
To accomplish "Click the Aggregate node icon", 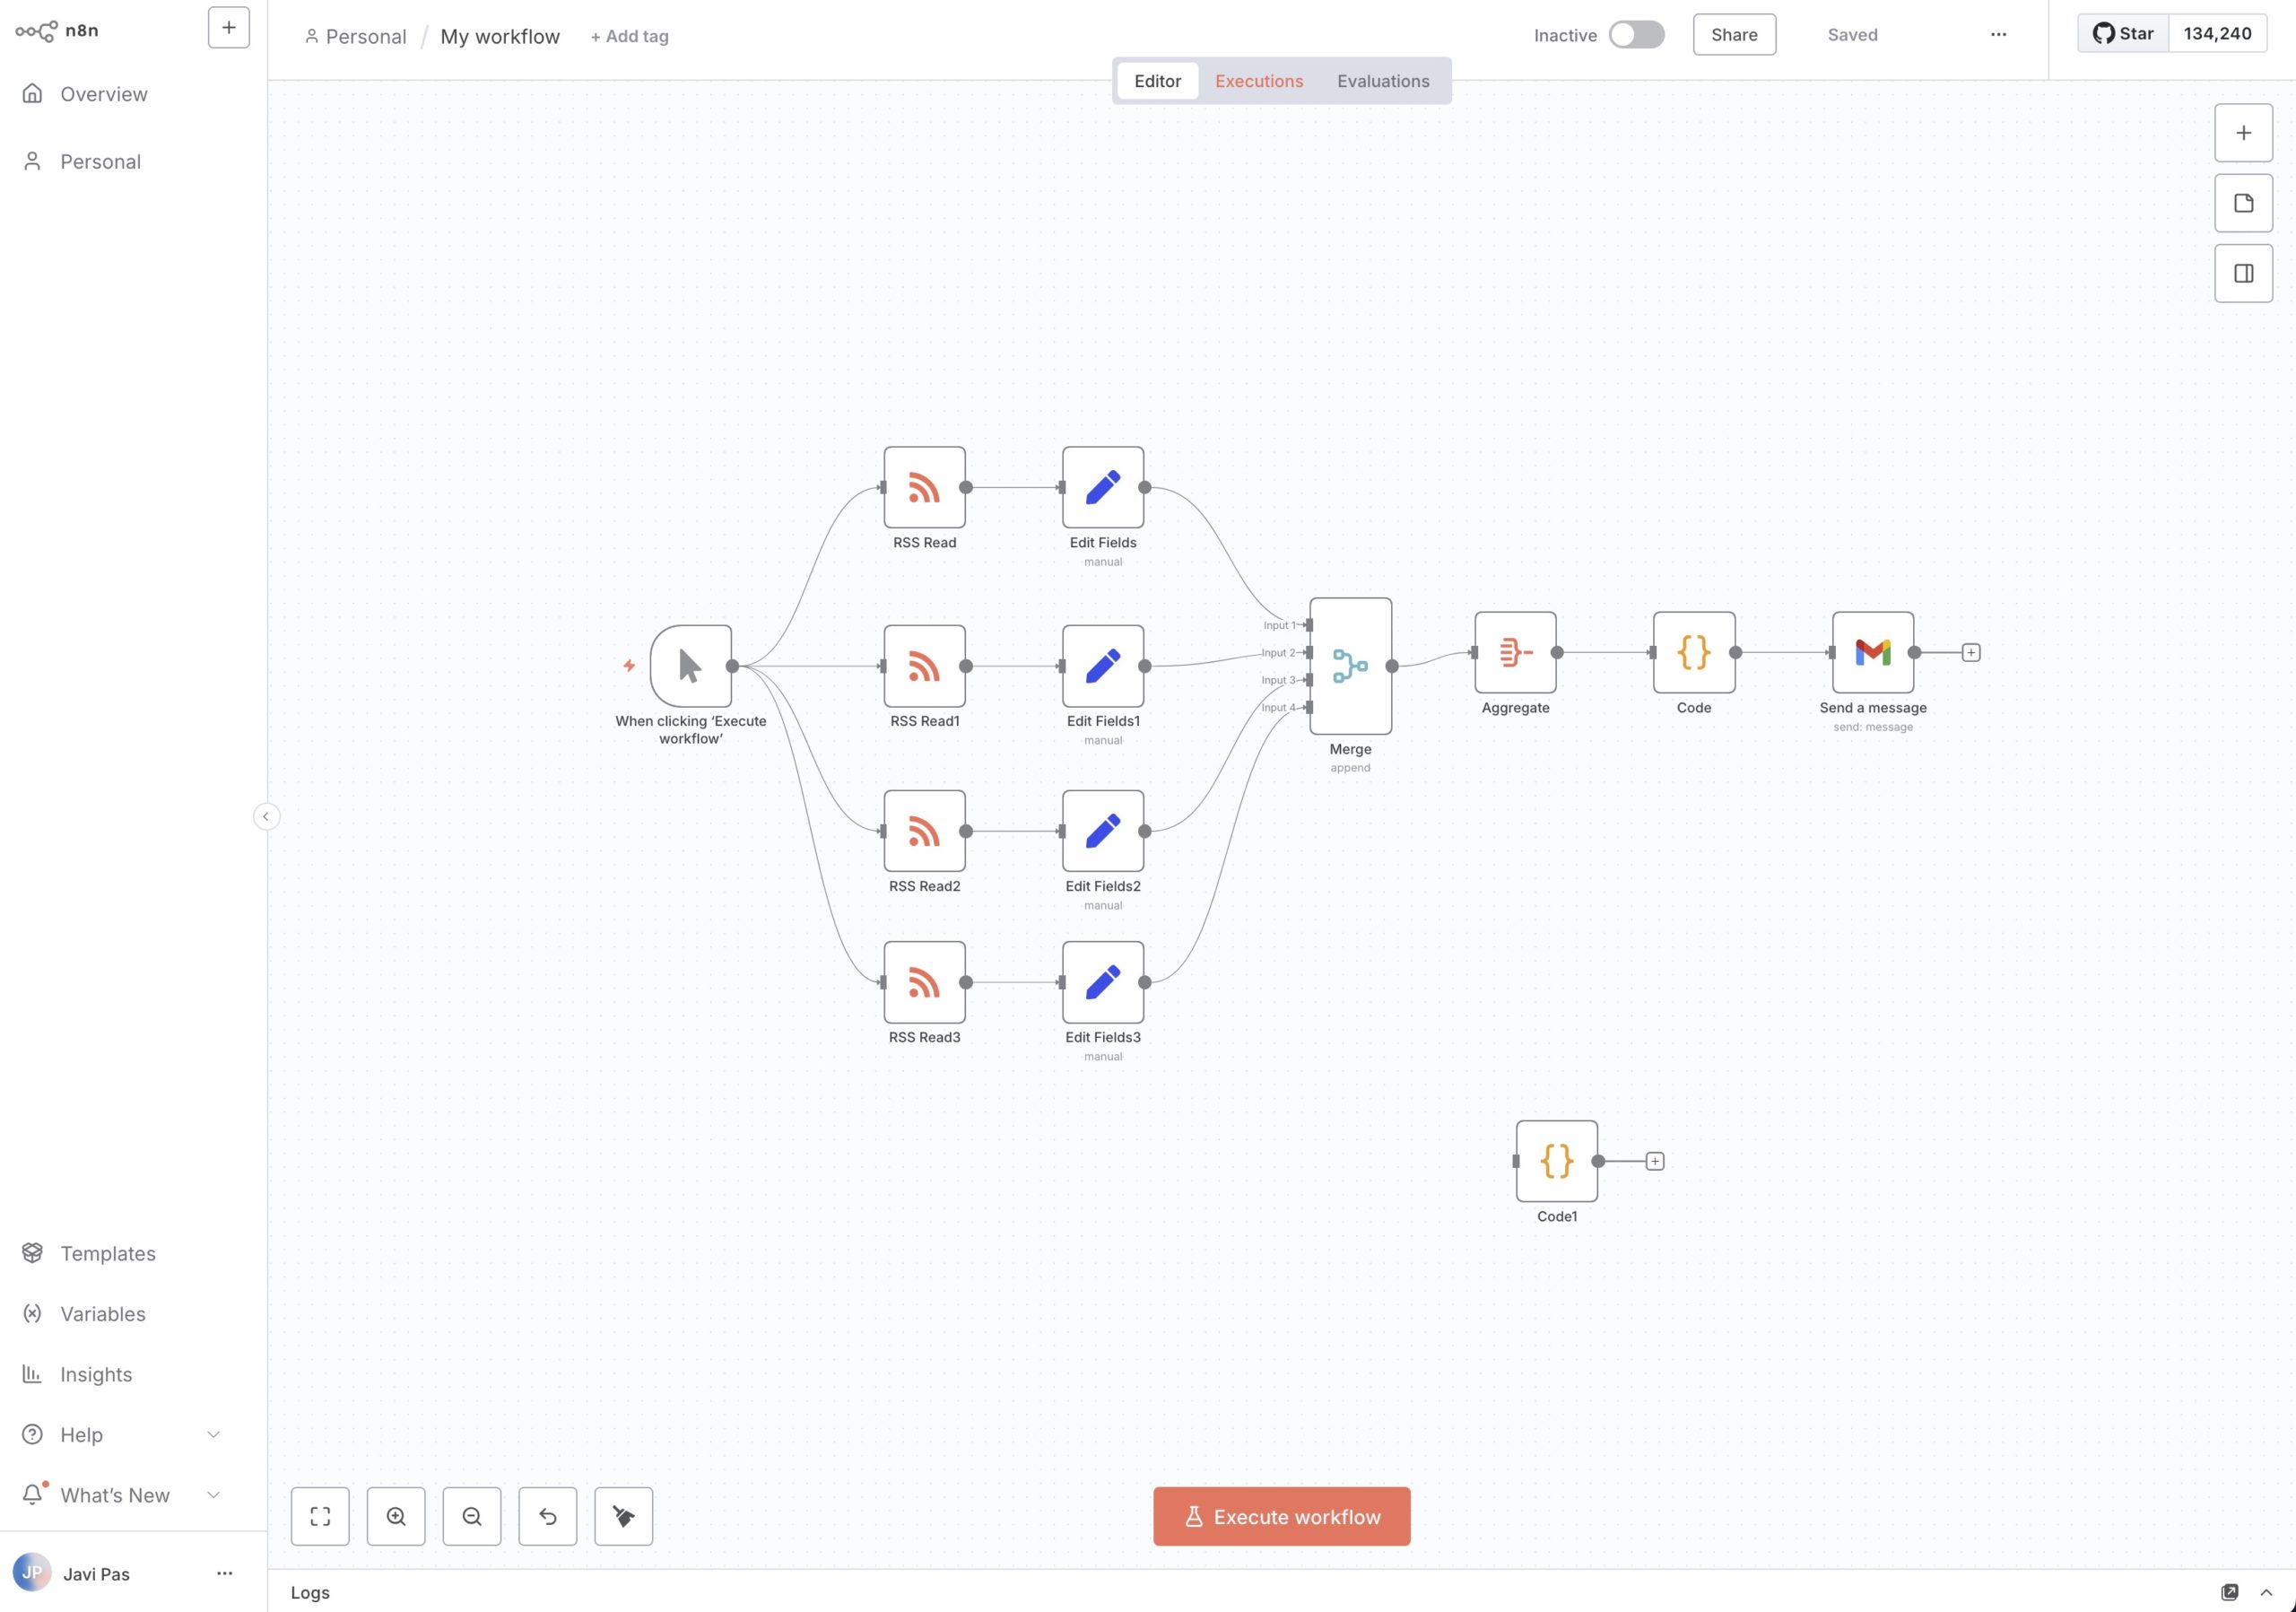I will coord(1514,652).
